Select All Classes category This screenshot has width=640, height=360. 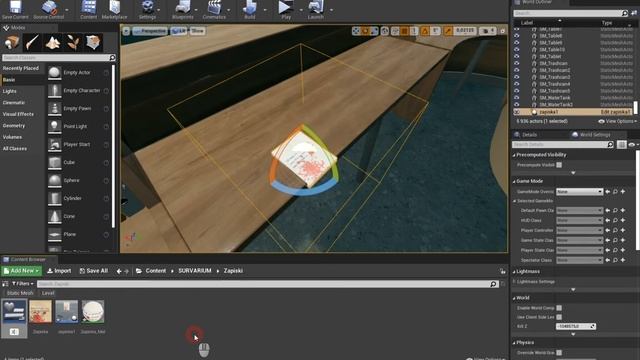click(x=15, y=149)
